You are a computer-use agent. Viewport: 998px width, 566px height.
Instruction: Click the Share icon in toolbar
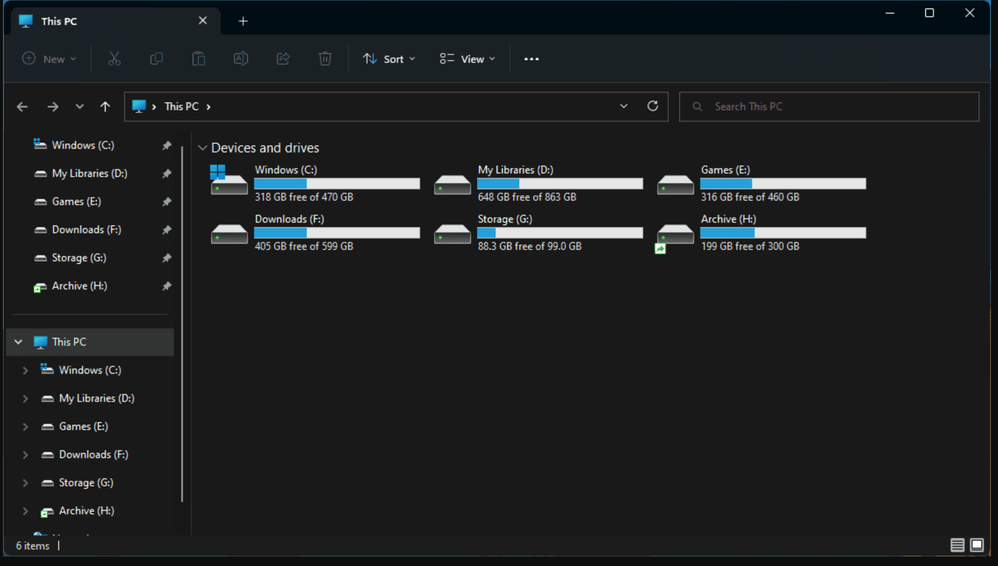coord(283,59)
